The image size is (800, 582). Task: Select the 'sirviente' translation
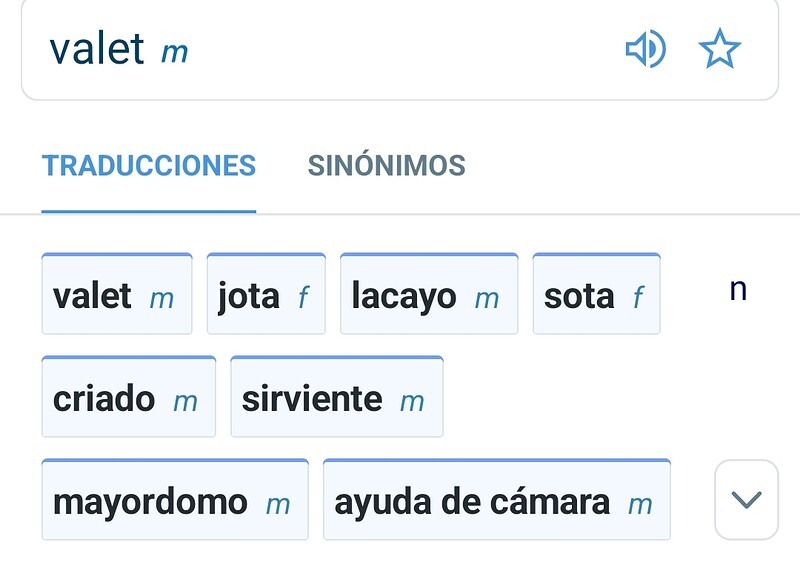click(x=336, y=397)
